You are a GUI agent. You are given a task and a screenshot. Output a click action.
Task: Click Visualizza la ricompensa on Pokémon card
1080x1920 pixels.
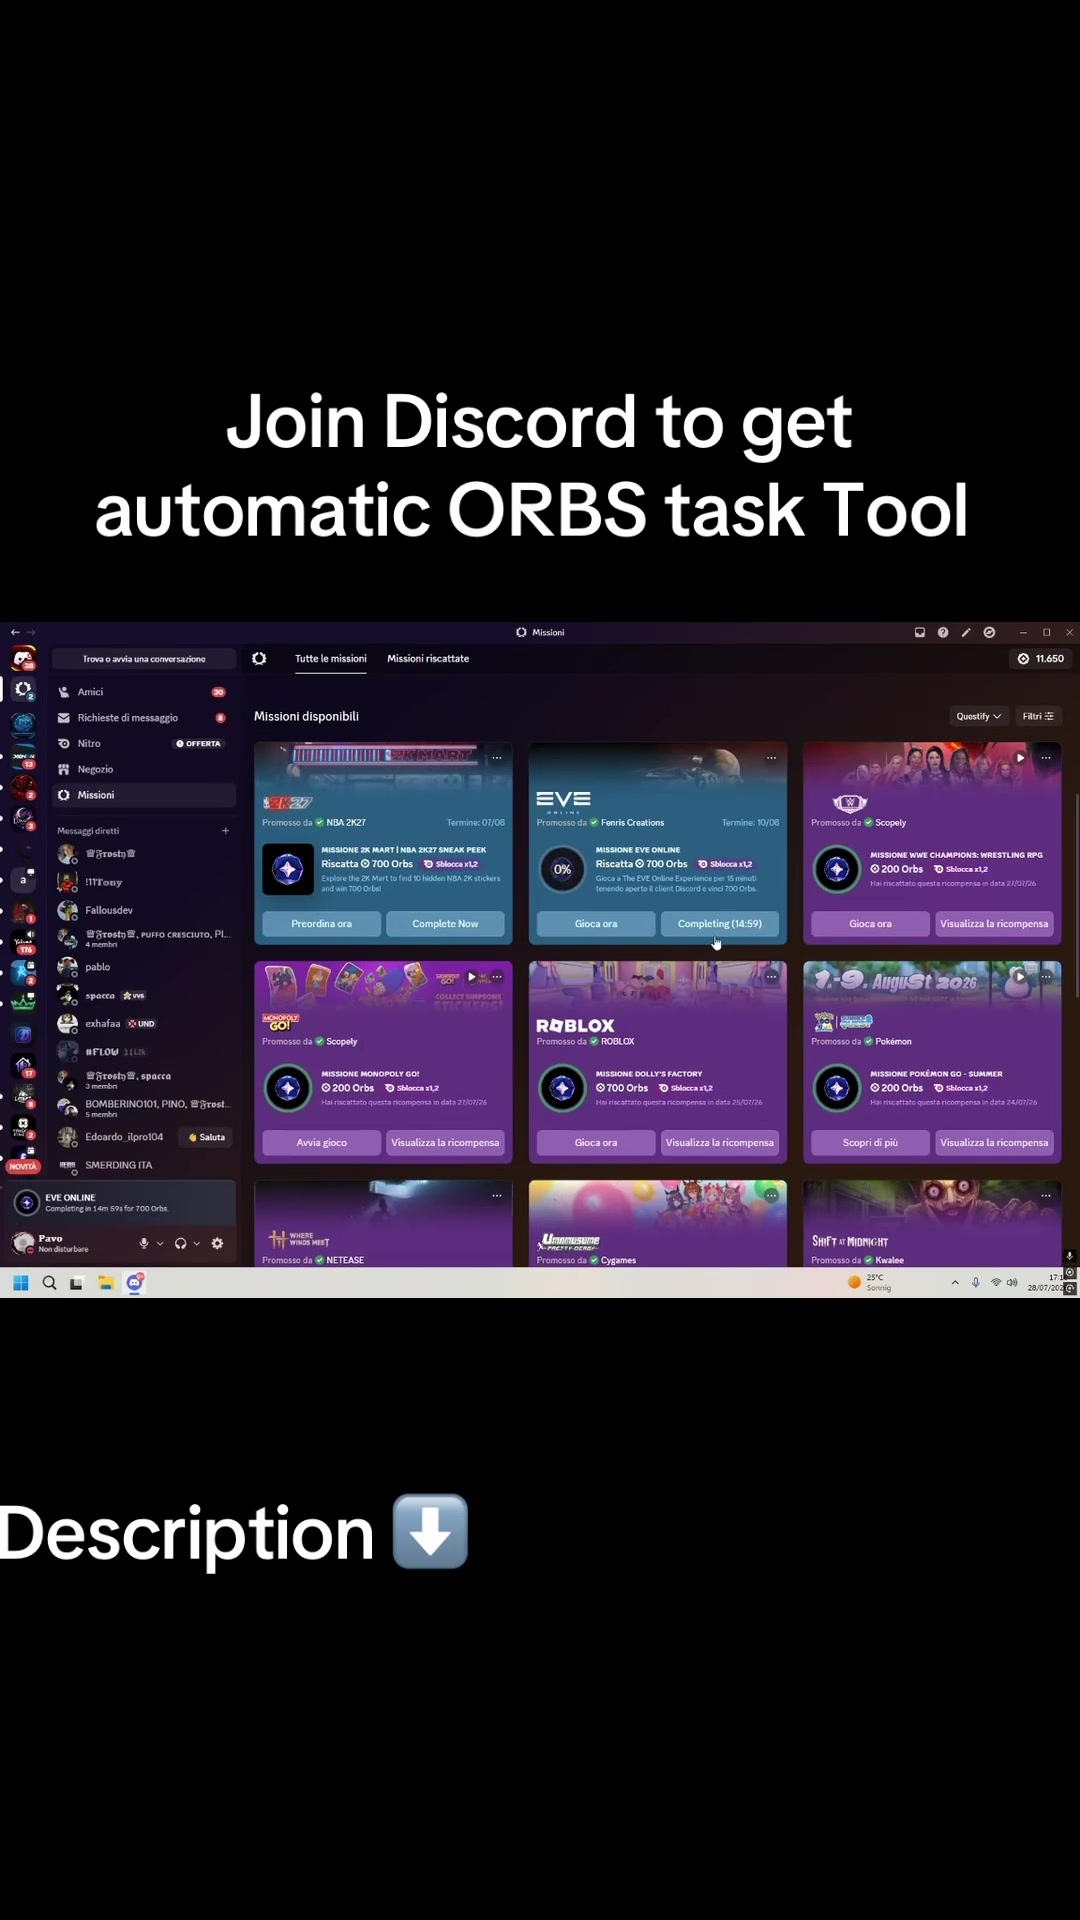[994, 1143]
